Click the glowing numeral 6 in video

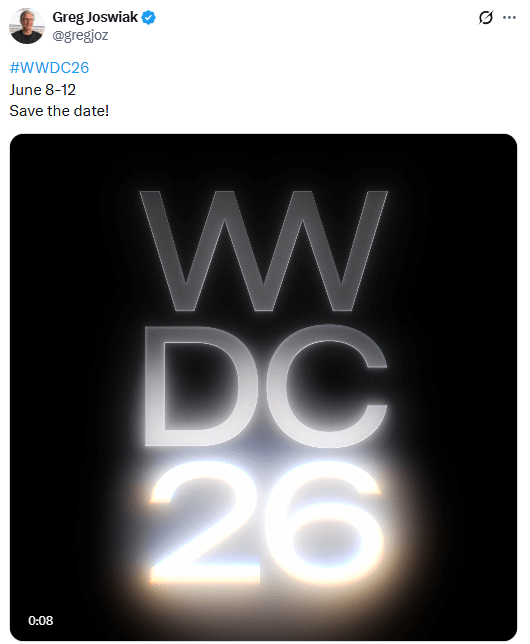tap(324, 522)
